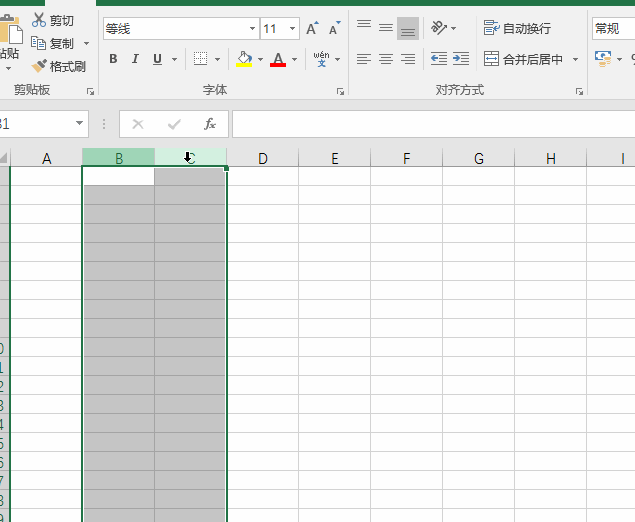Select column D header
The height and width of the screenshot is (522, 635).
point(262,158)
